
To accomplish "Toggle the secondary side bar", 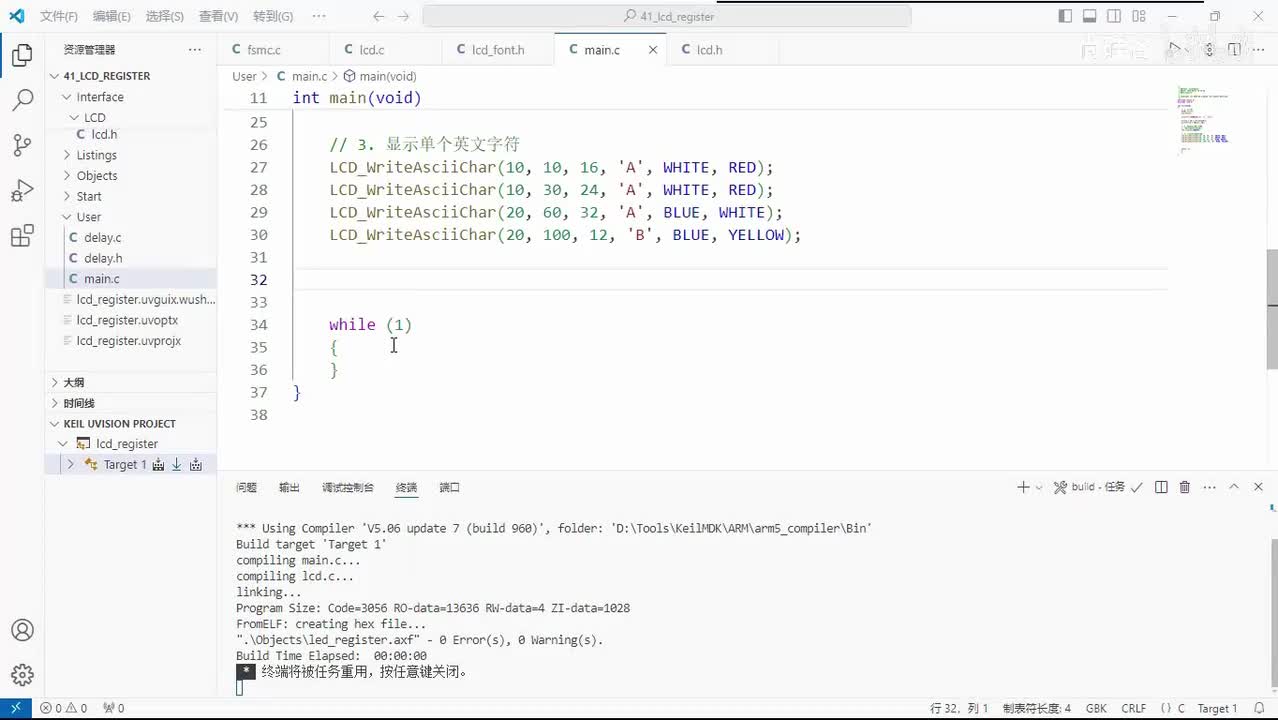I will (1114, 16).
